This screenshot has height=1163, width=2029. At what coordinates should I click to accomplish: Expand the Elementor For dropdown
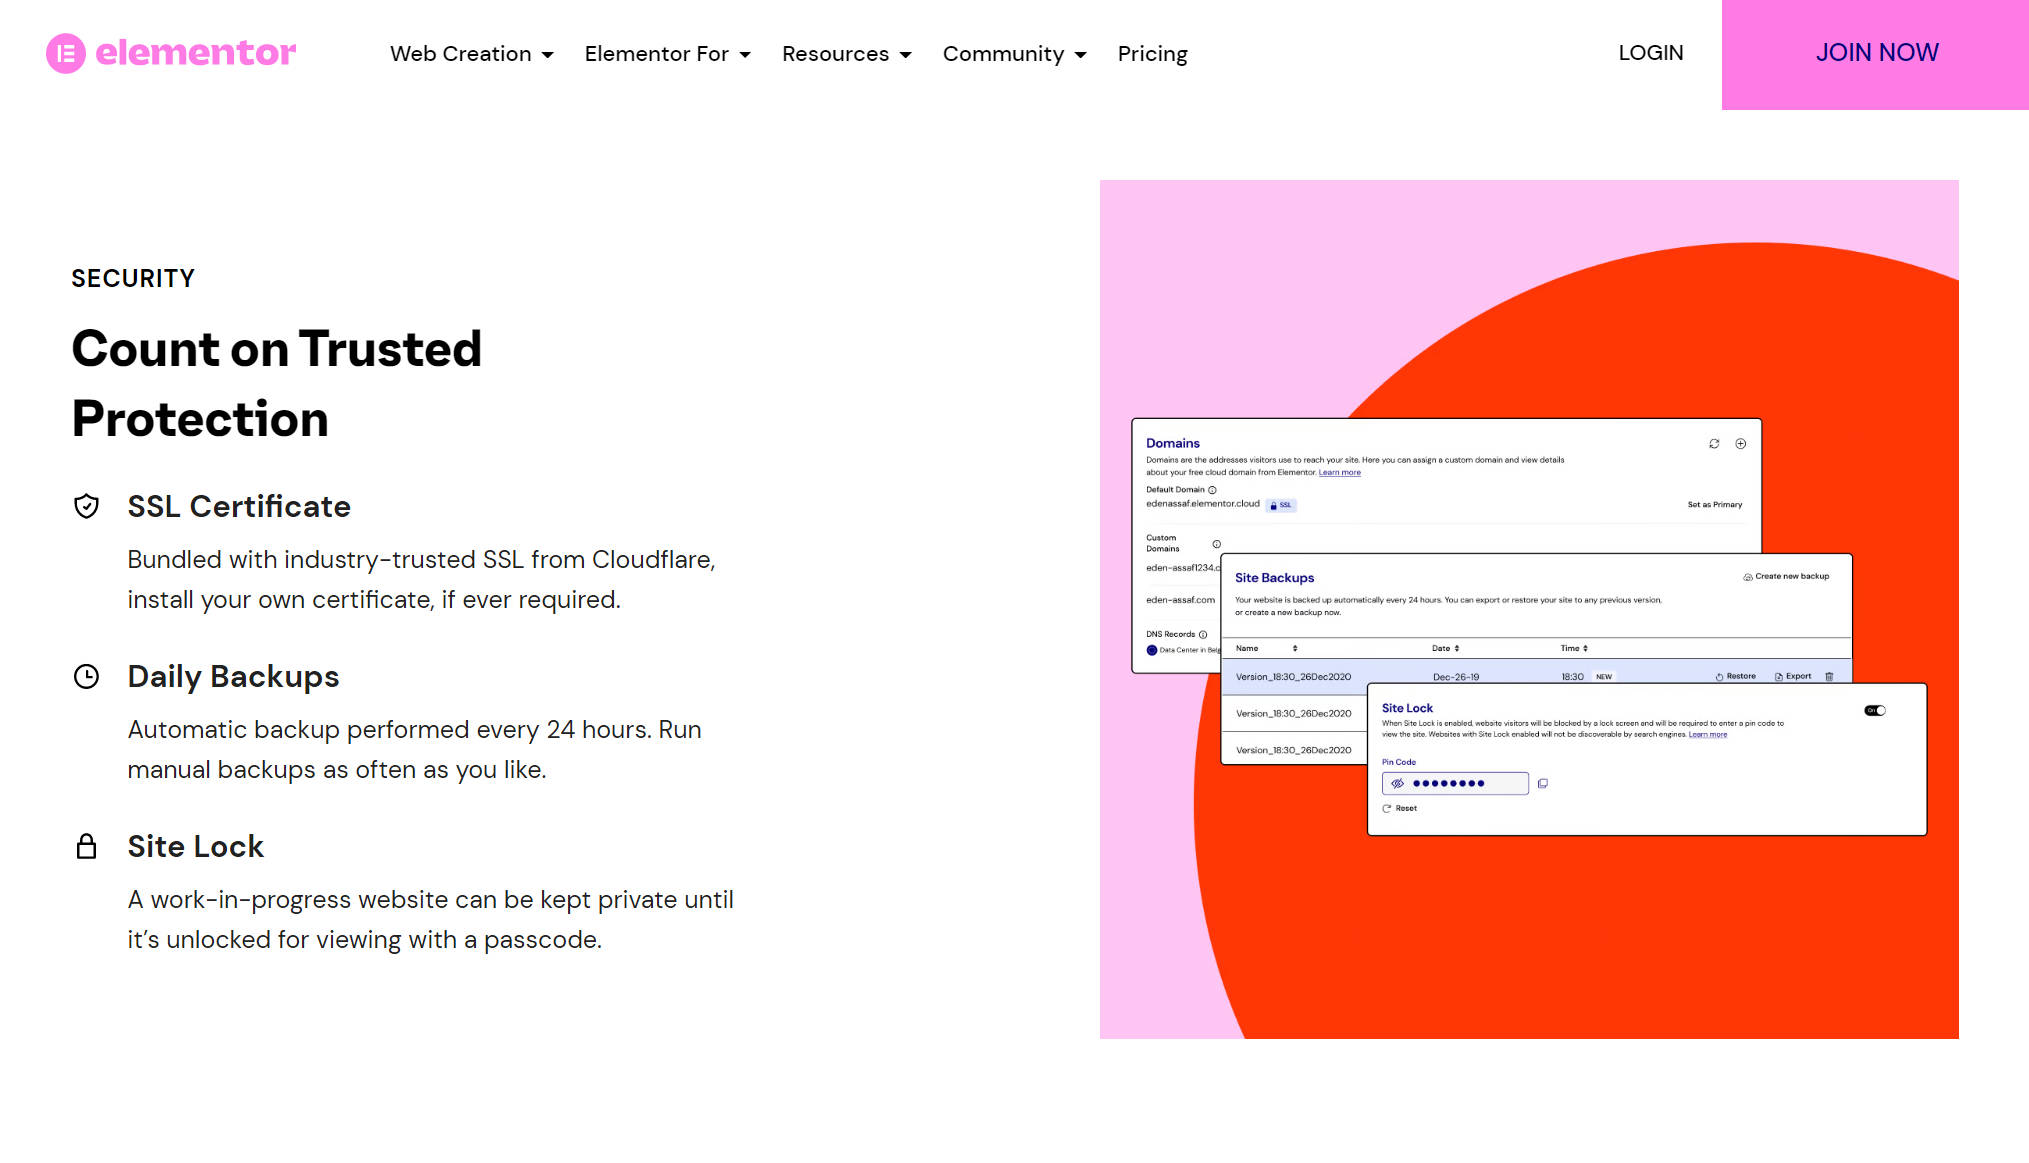click(667, 54)
